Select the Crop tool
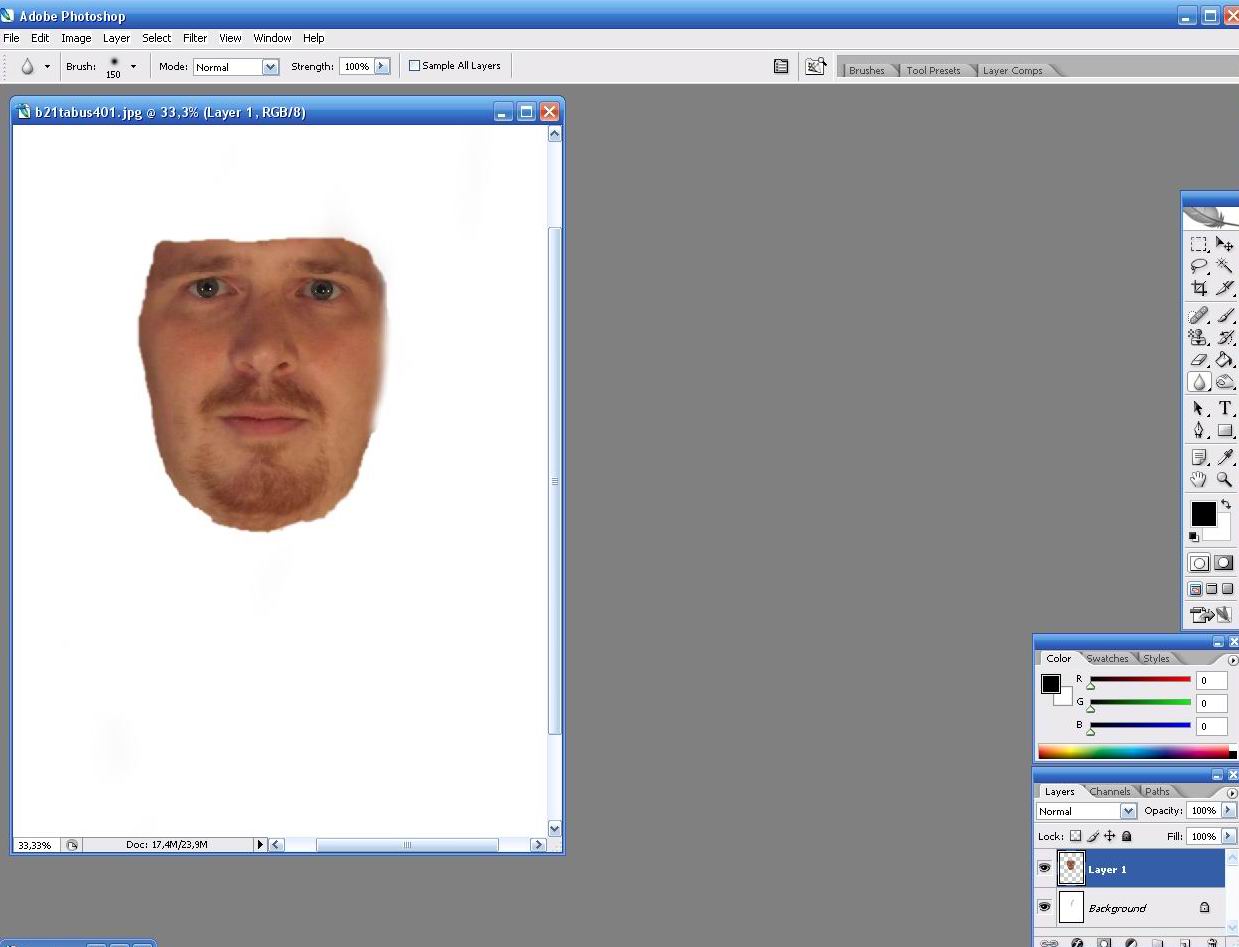The height and width of the screenshot is (947, 1239). 1198,288
